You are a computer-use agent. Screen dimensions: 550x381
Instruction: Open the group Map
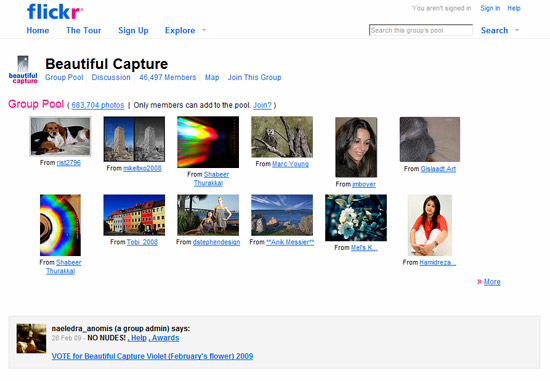(x=212, y=77)
